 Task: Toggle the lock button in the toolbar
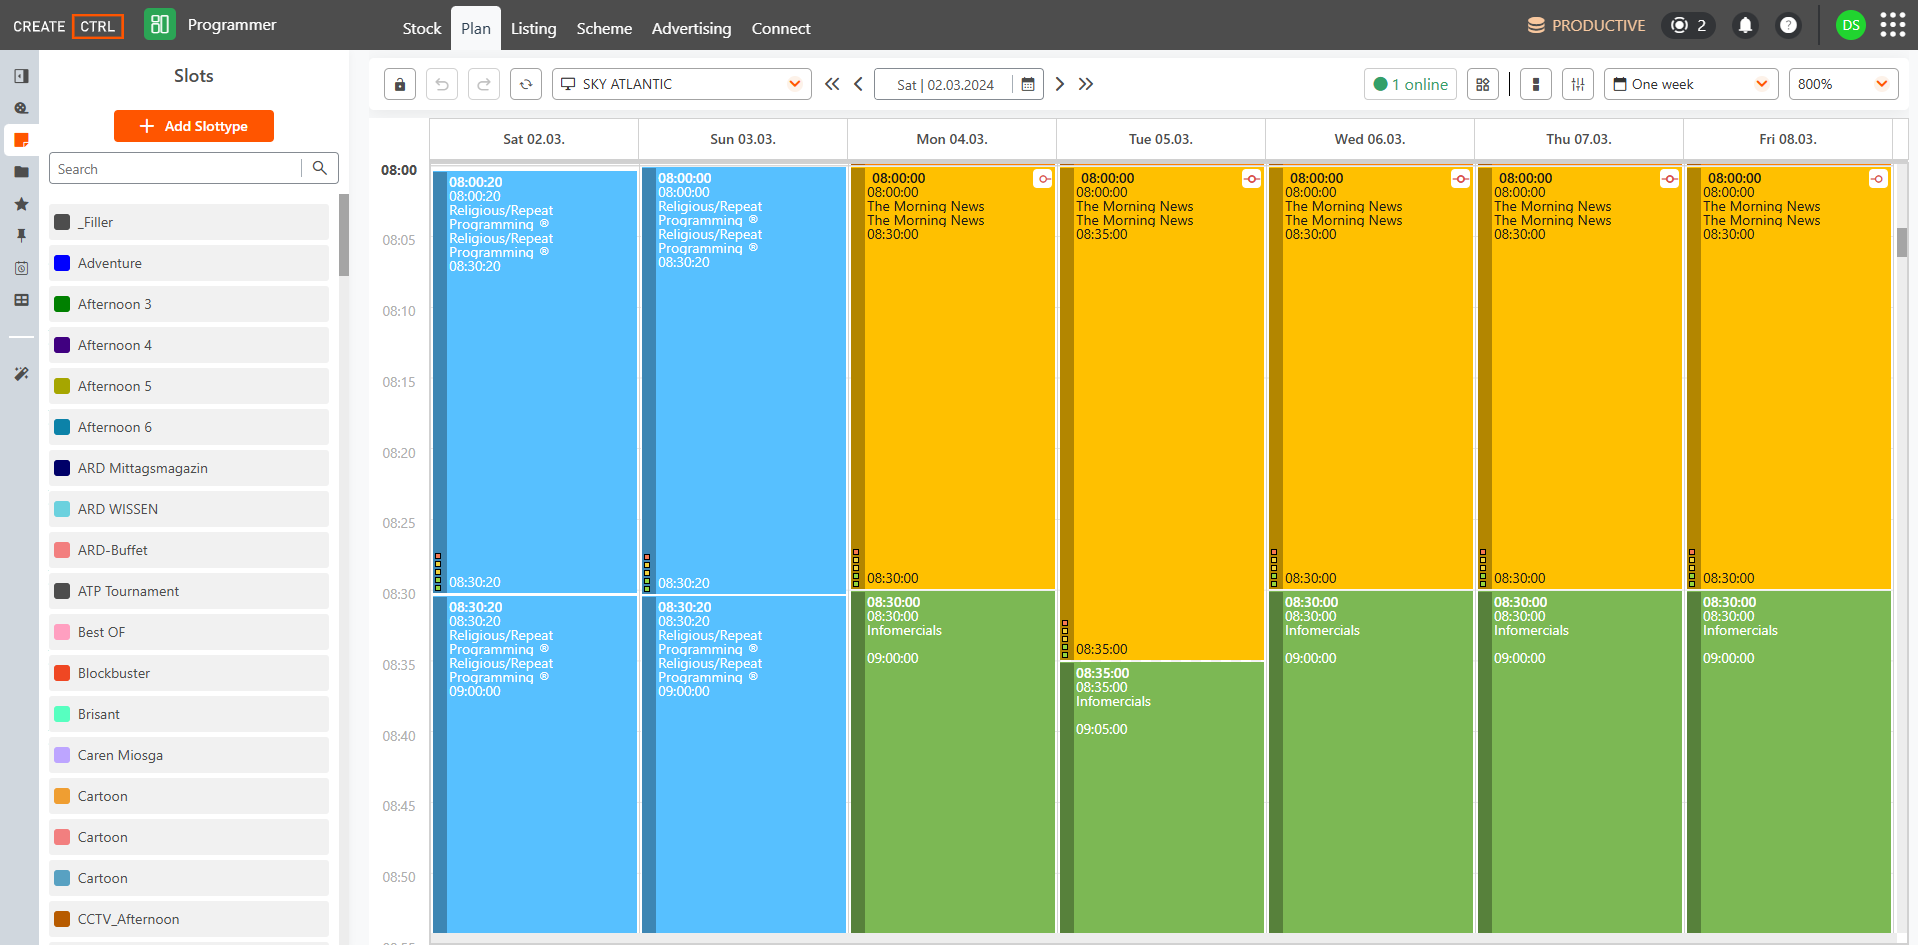point(400,84)
